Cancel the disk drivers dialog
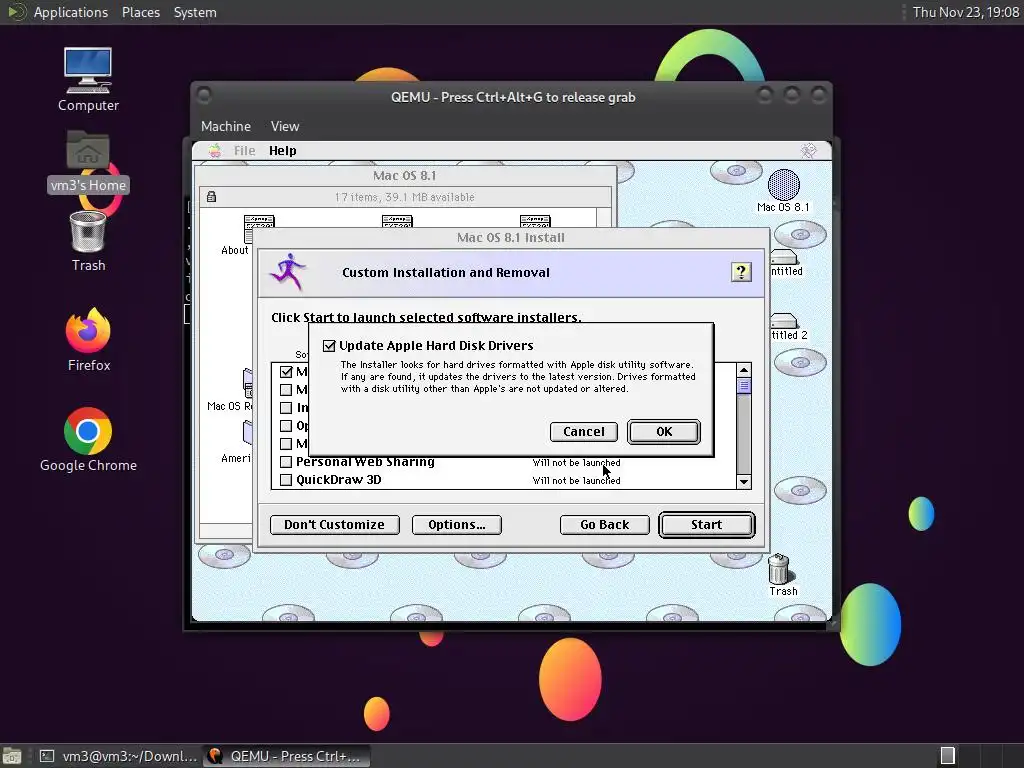The image size is (1024, 768). [583, 432]
